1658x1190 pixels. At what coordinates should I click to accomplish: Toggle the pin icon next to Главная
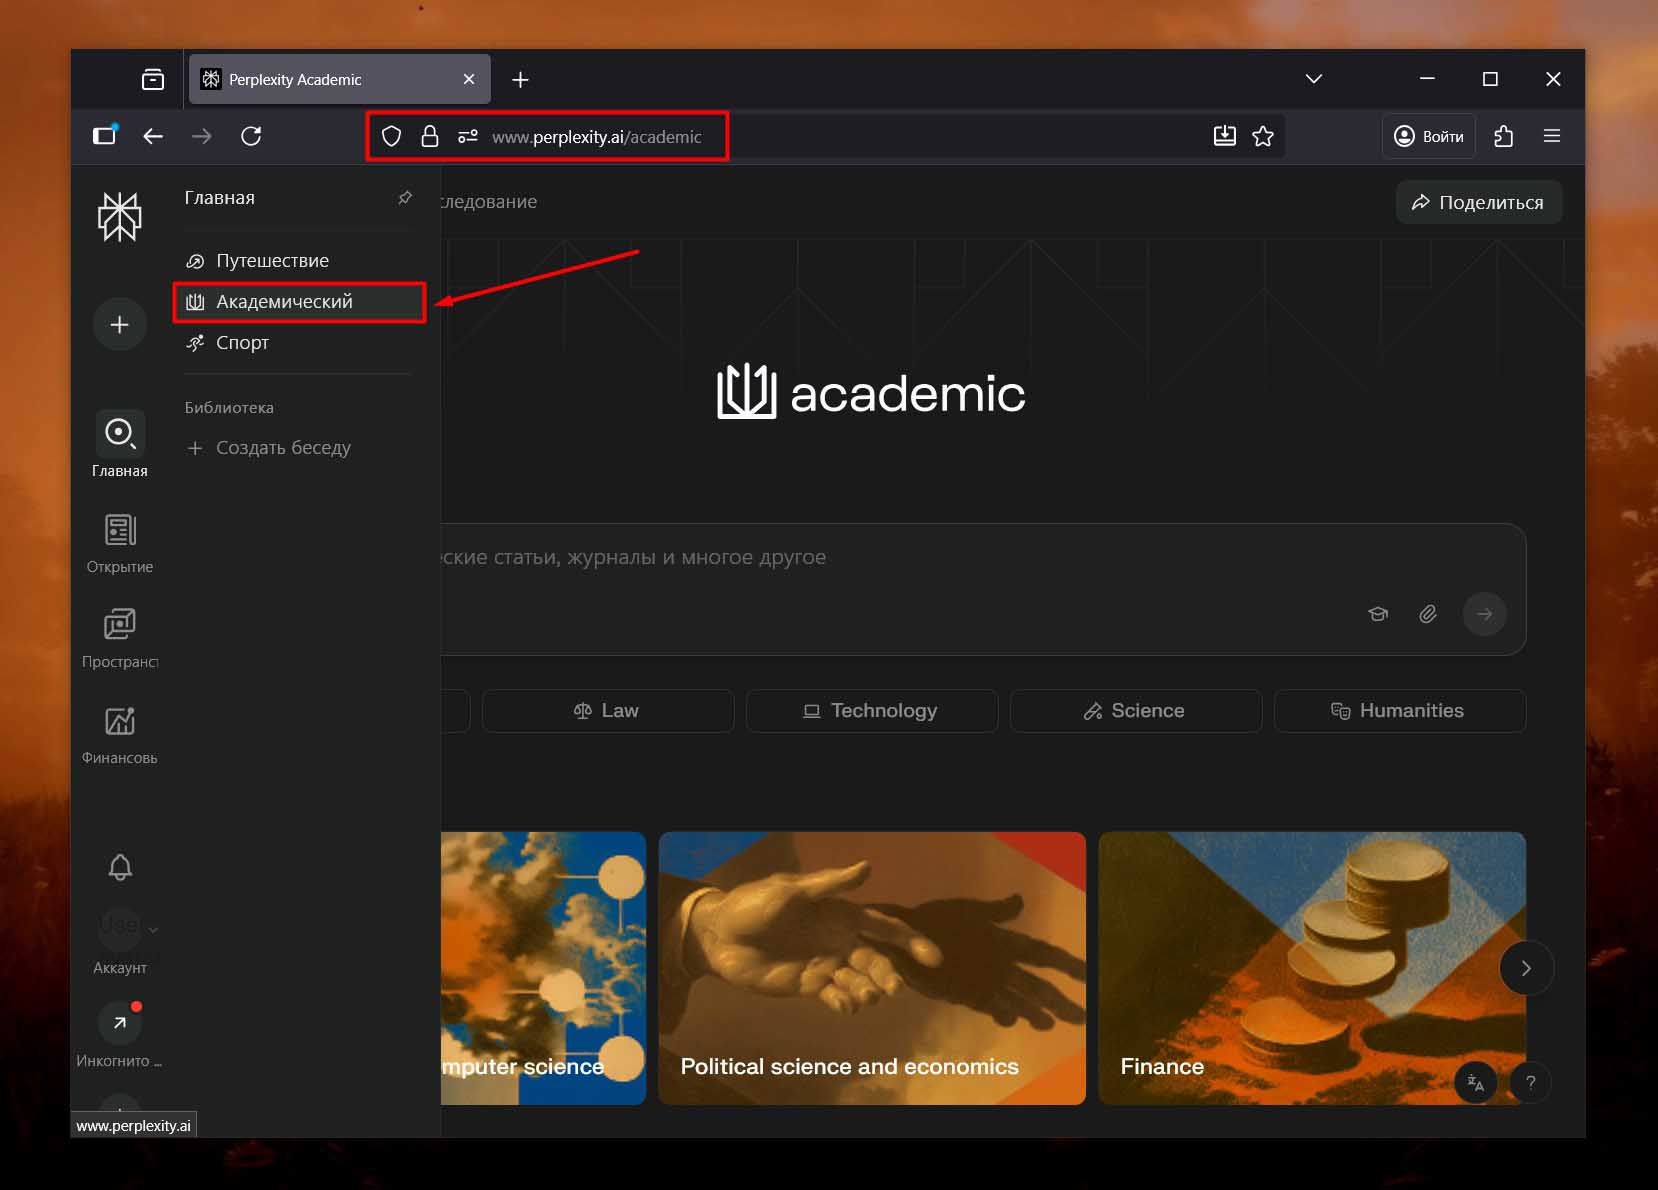pyautogui.click(x=405, y=198)
